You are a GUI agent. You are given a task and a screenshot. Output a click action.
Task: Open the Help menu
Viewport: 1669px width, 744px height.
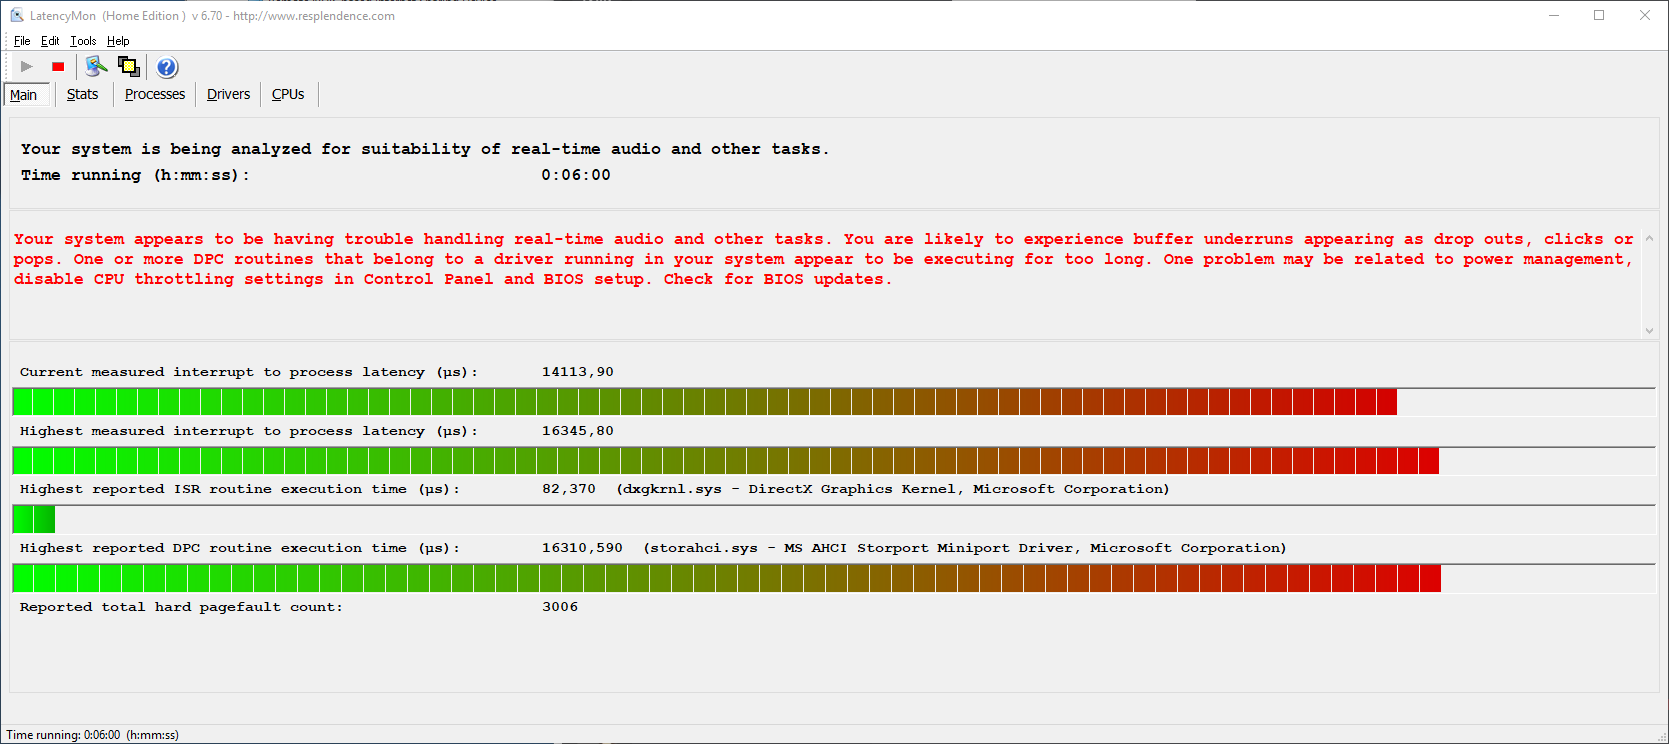pyautogui.click(x=118, y=41)
